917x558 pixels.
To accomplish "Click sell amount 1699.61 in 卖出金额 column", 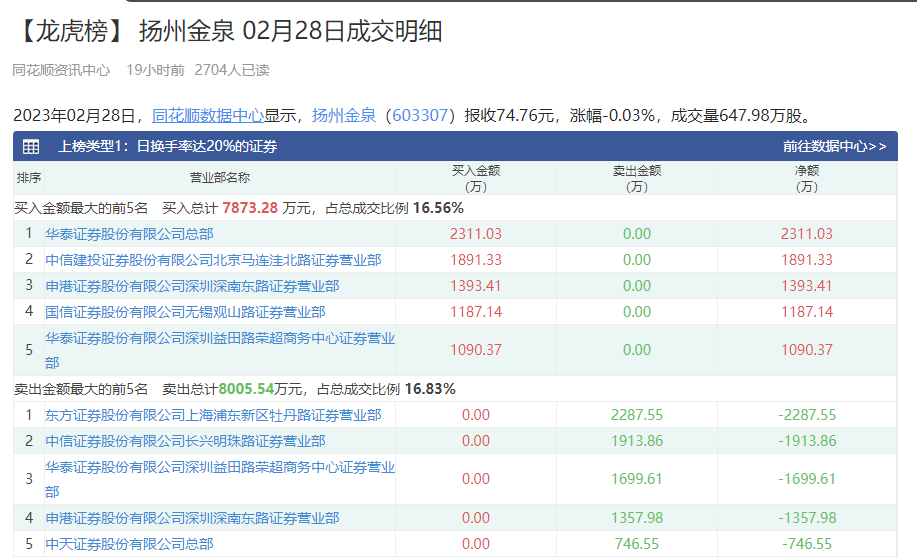I will [x=637, y=479].
